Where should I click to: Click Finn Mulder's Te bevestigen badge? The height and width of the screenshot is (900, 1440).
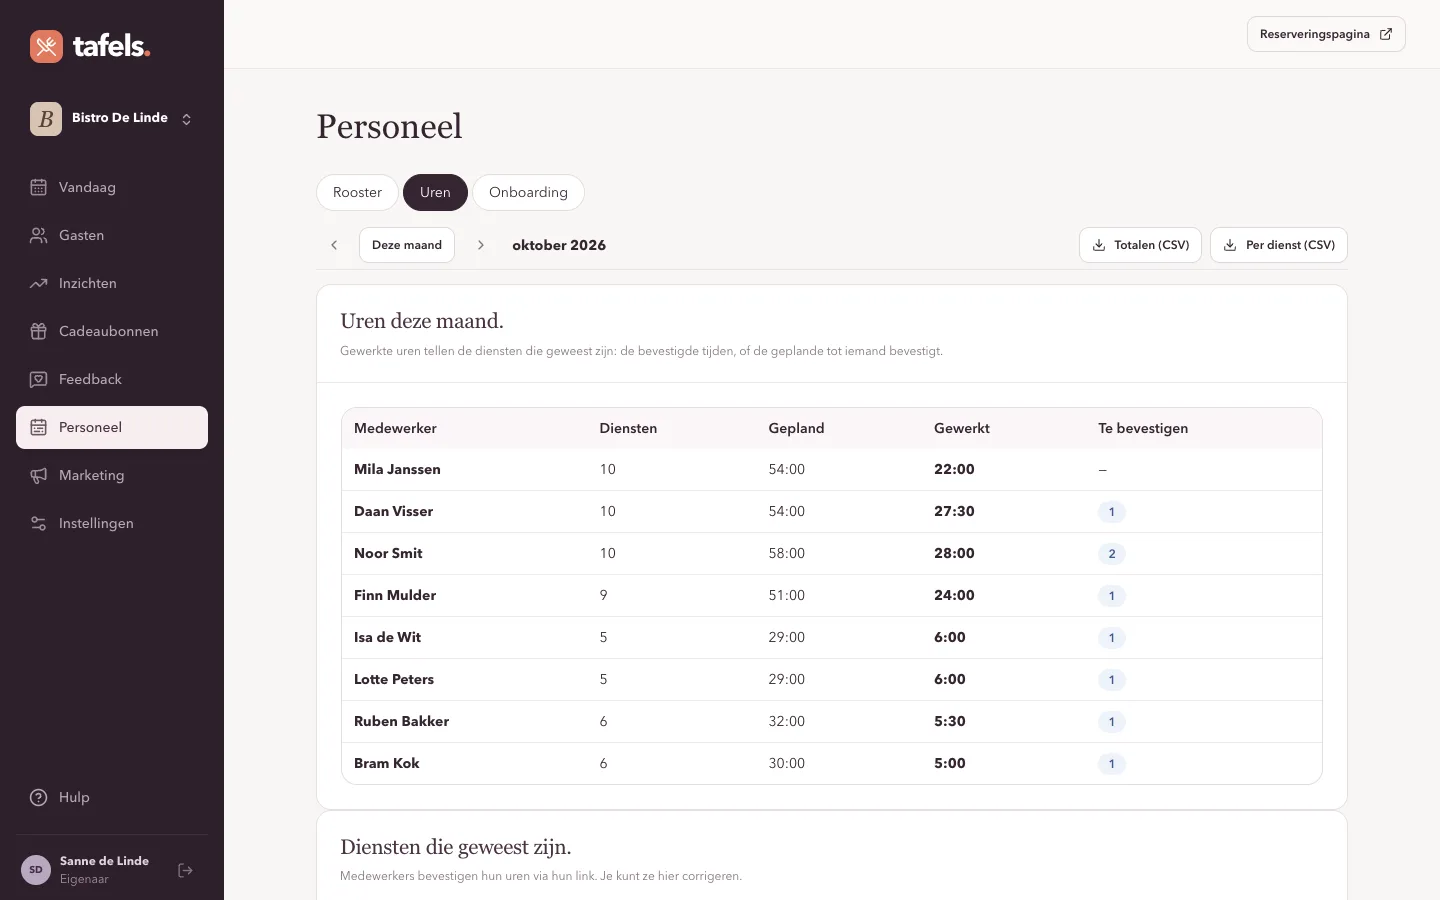coord(1112,596)
